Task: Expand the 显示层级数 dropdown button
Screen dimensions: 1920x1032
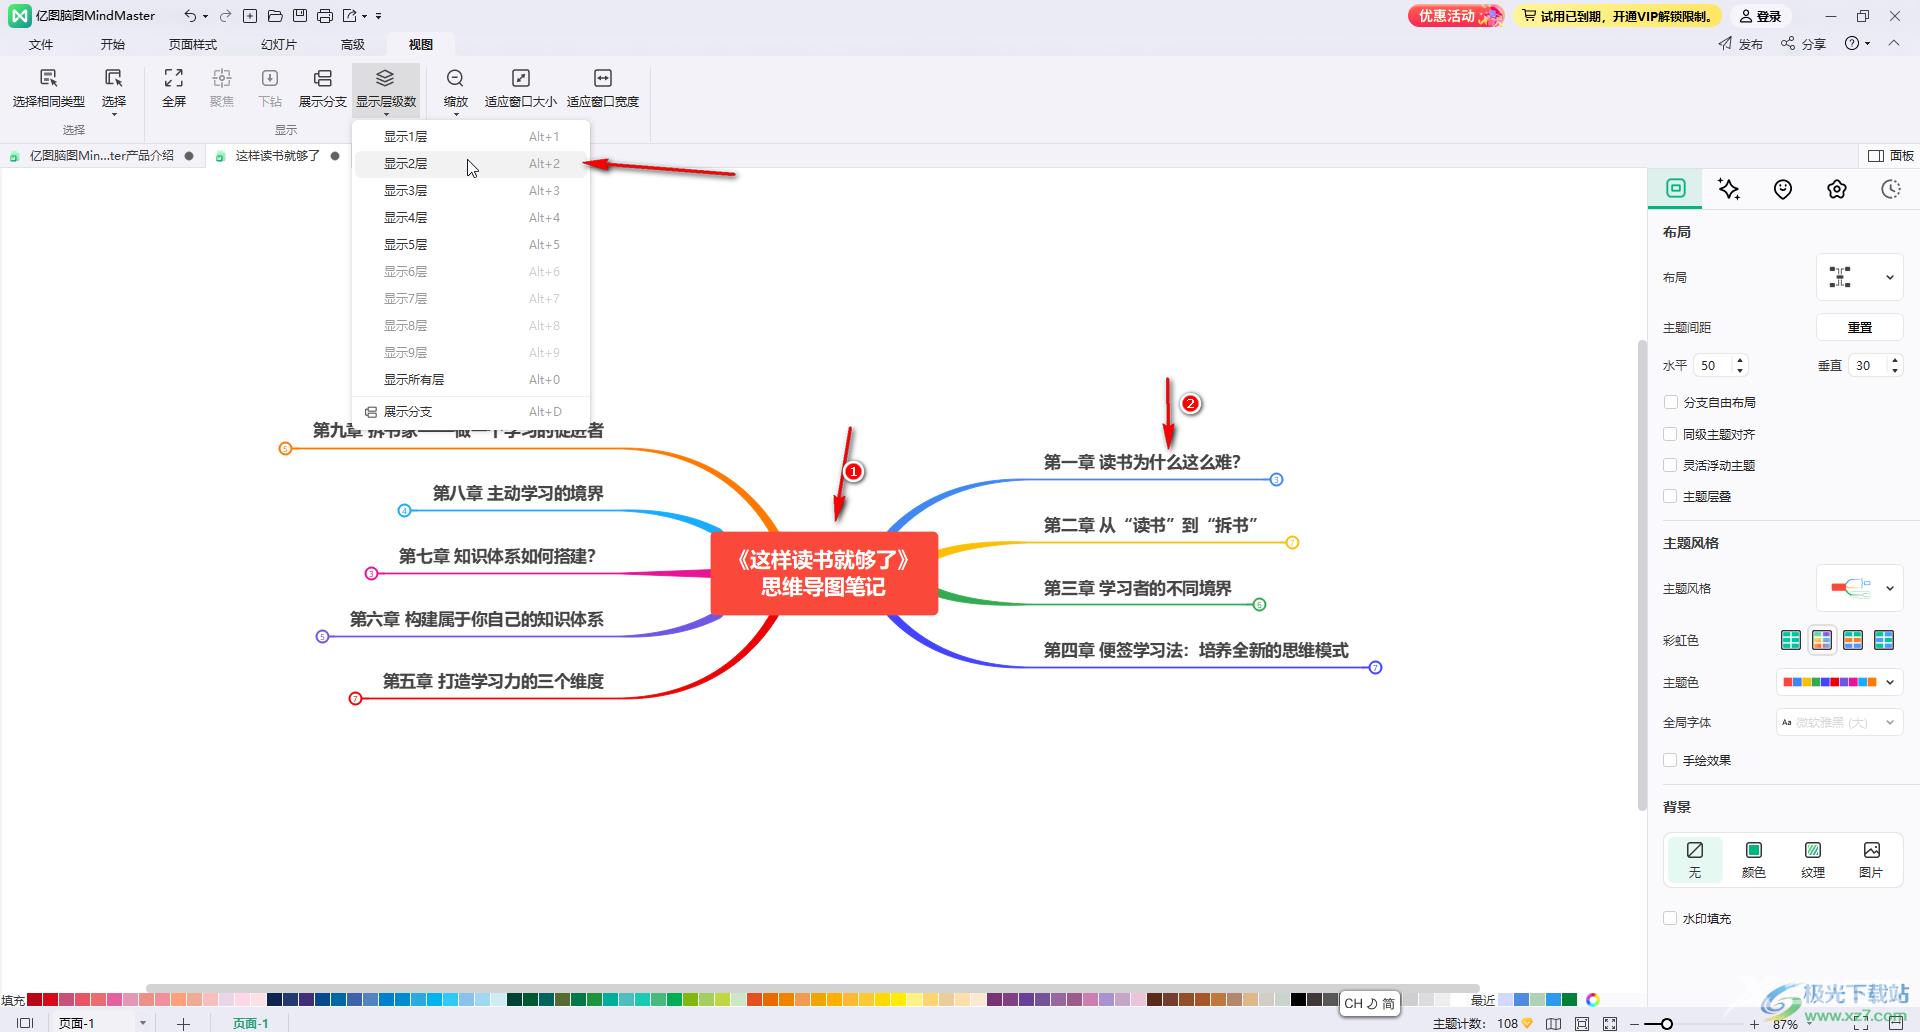Action: [386, 91]
